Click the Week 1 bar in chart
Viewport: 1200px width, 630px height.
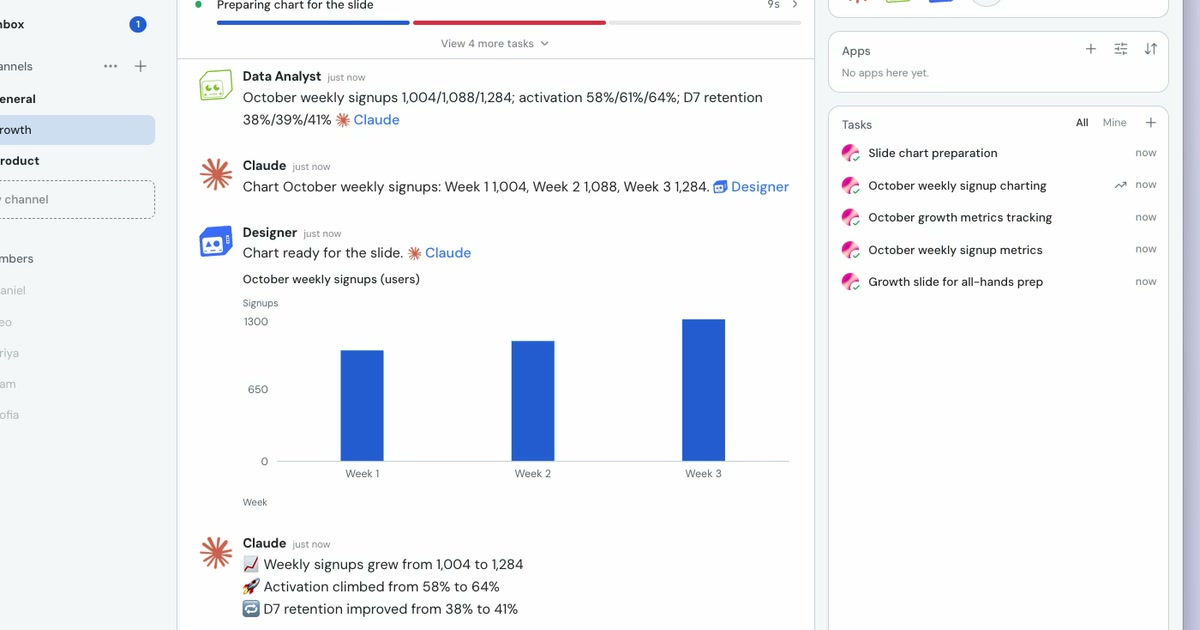pos(362,405)
